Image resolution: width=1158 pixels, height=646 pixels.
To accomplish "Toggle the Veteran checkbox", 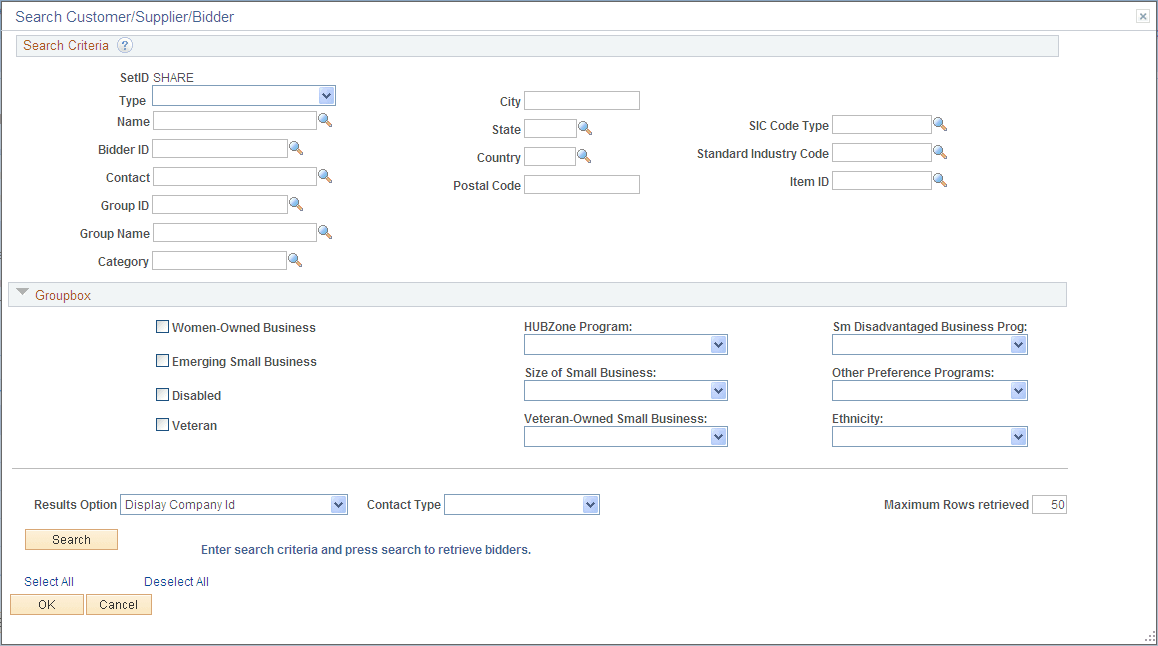I will 162,424.
